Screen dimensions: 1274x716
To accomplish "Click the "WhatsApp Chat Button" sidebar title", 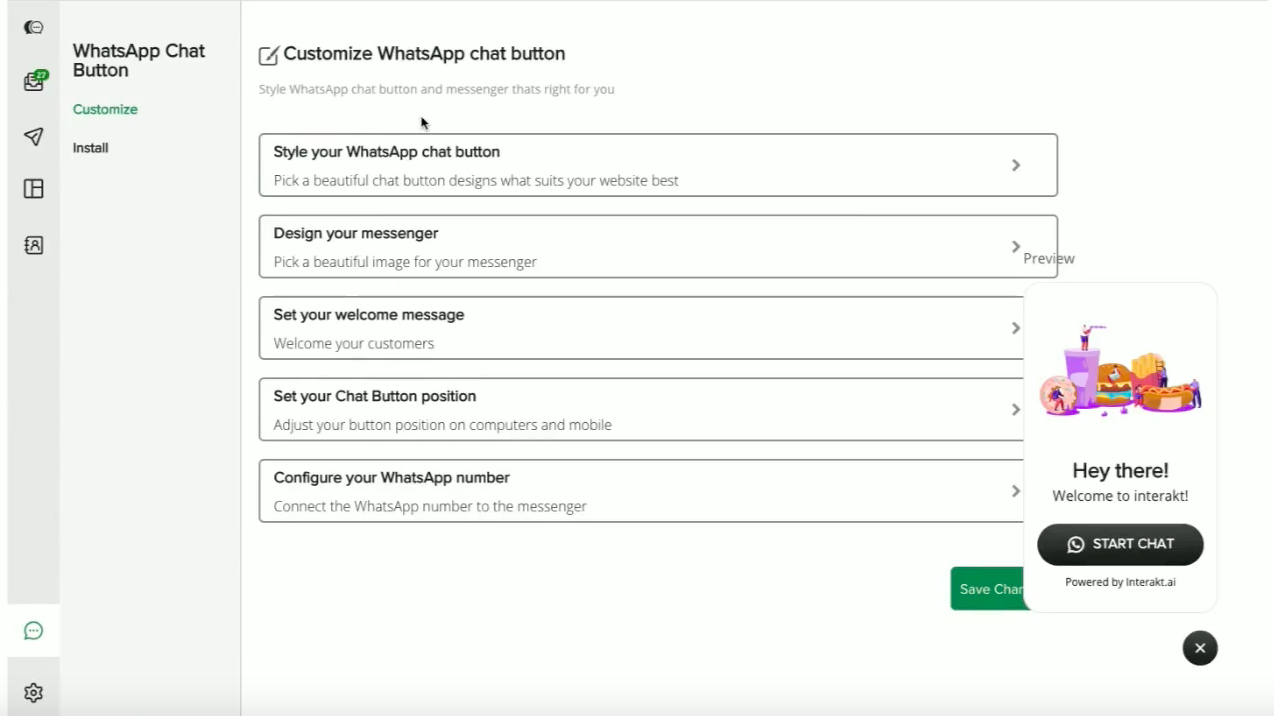I will [x=139, y=61].
